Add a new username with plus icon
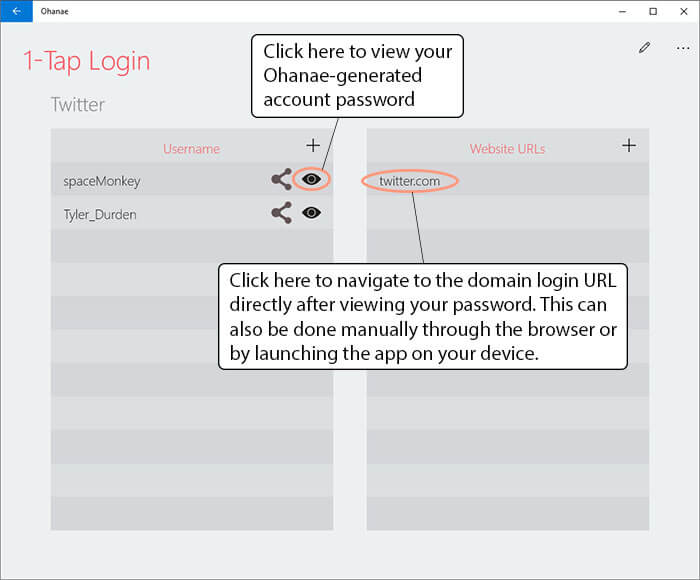The height and width of the screenshot is (580, 700). tap(313, 145)
